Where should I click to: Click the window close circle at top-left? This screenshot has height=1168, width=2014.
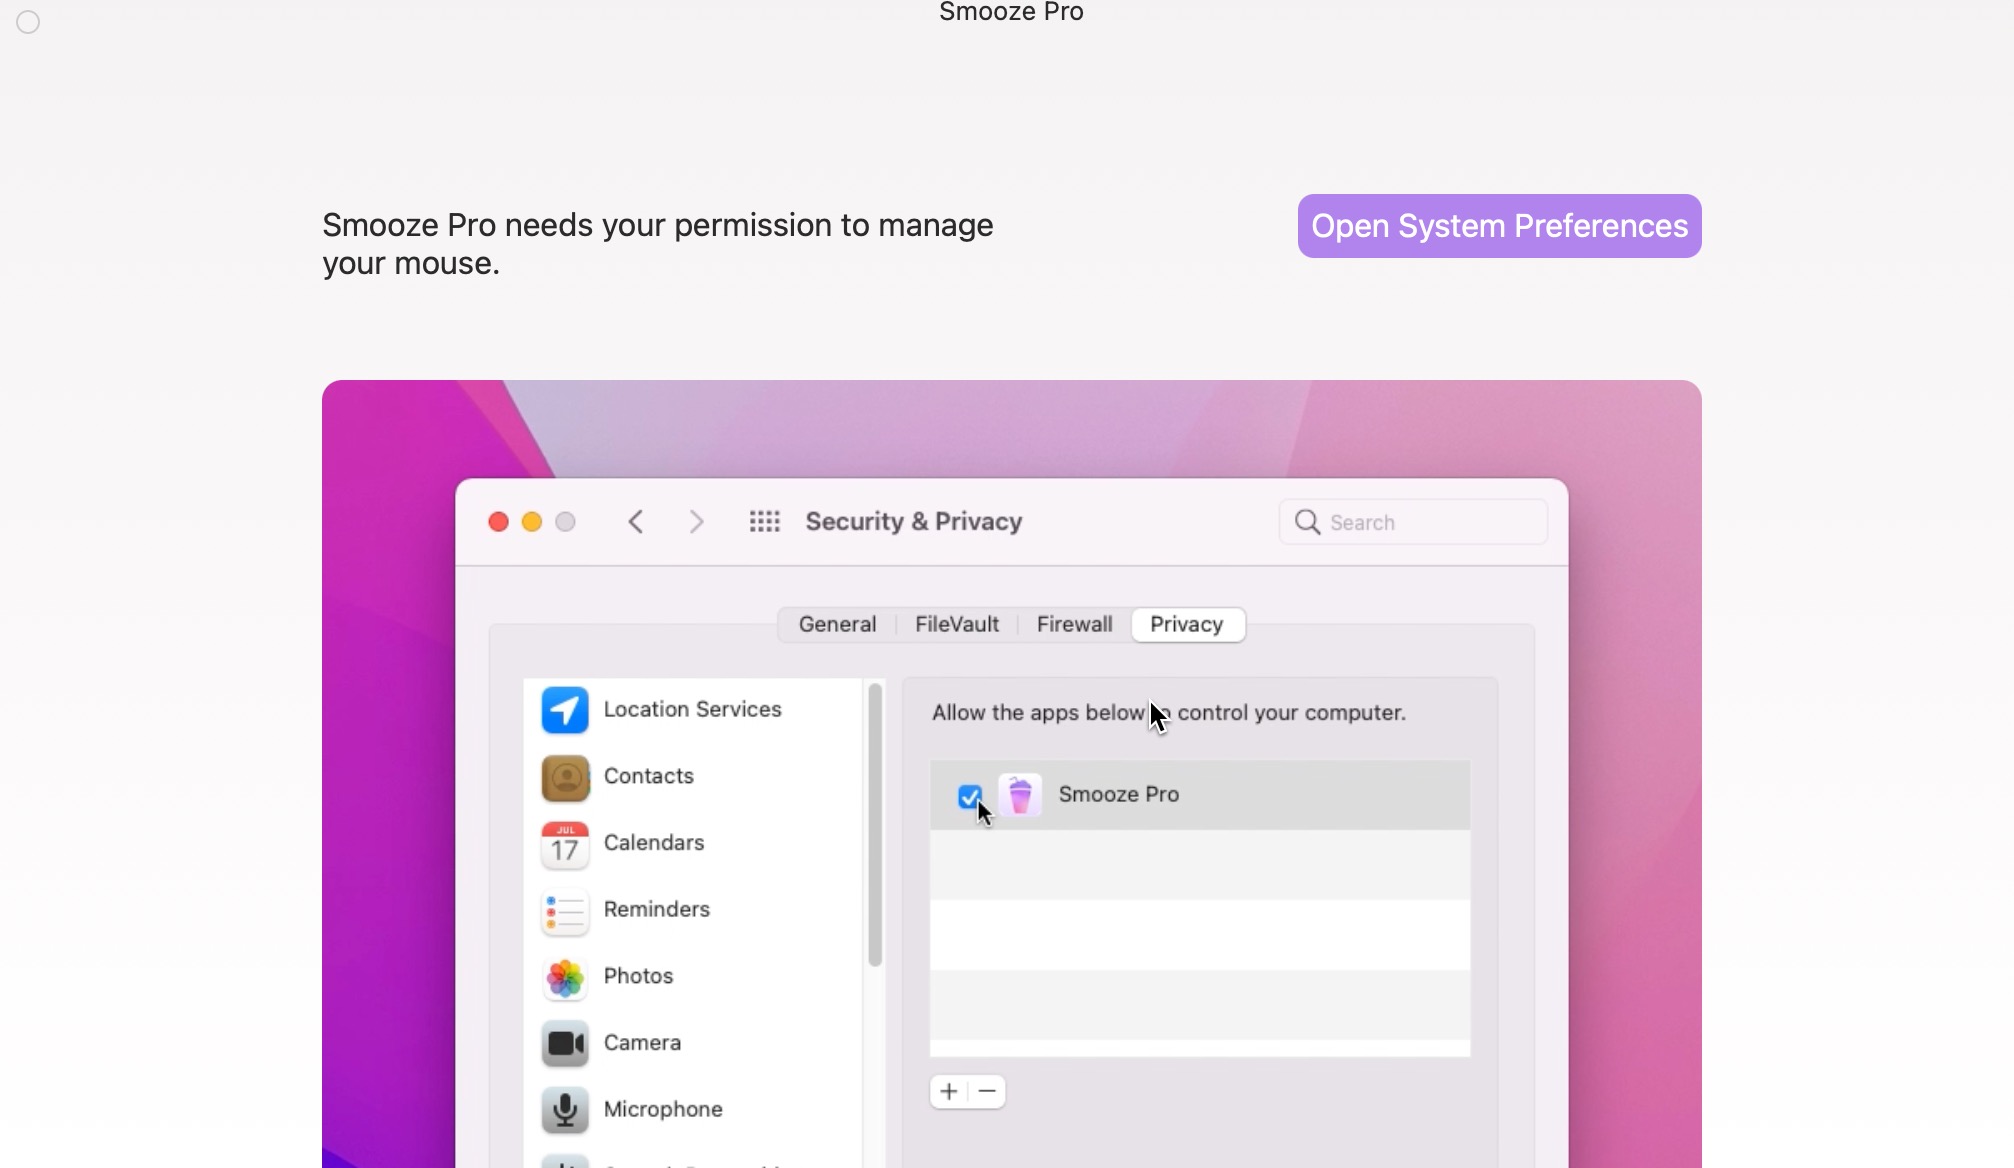point(28,22)
